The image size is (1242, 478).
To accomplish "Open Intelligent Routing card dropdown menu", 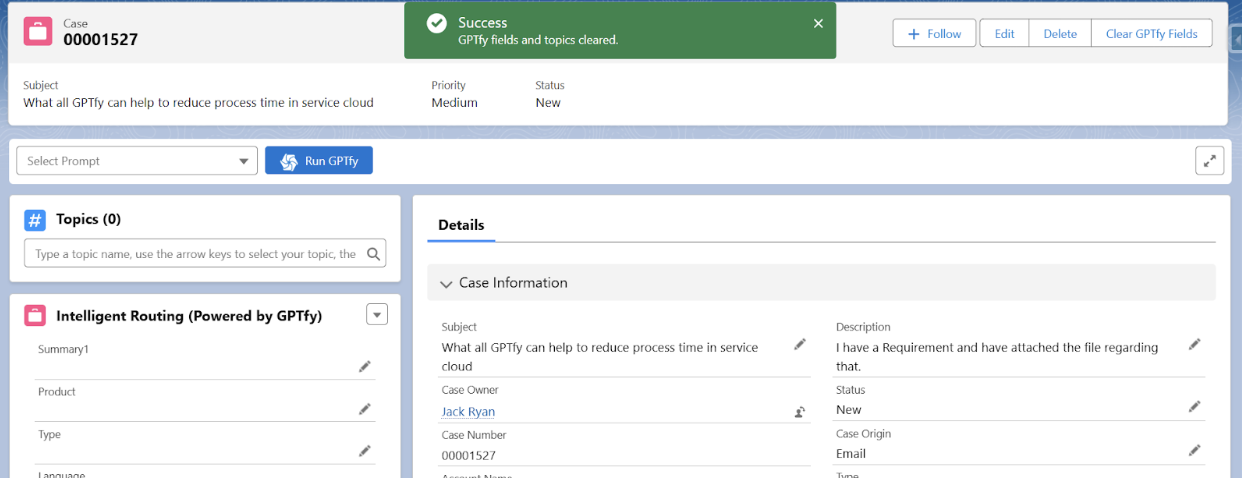I will click(377, 315).
